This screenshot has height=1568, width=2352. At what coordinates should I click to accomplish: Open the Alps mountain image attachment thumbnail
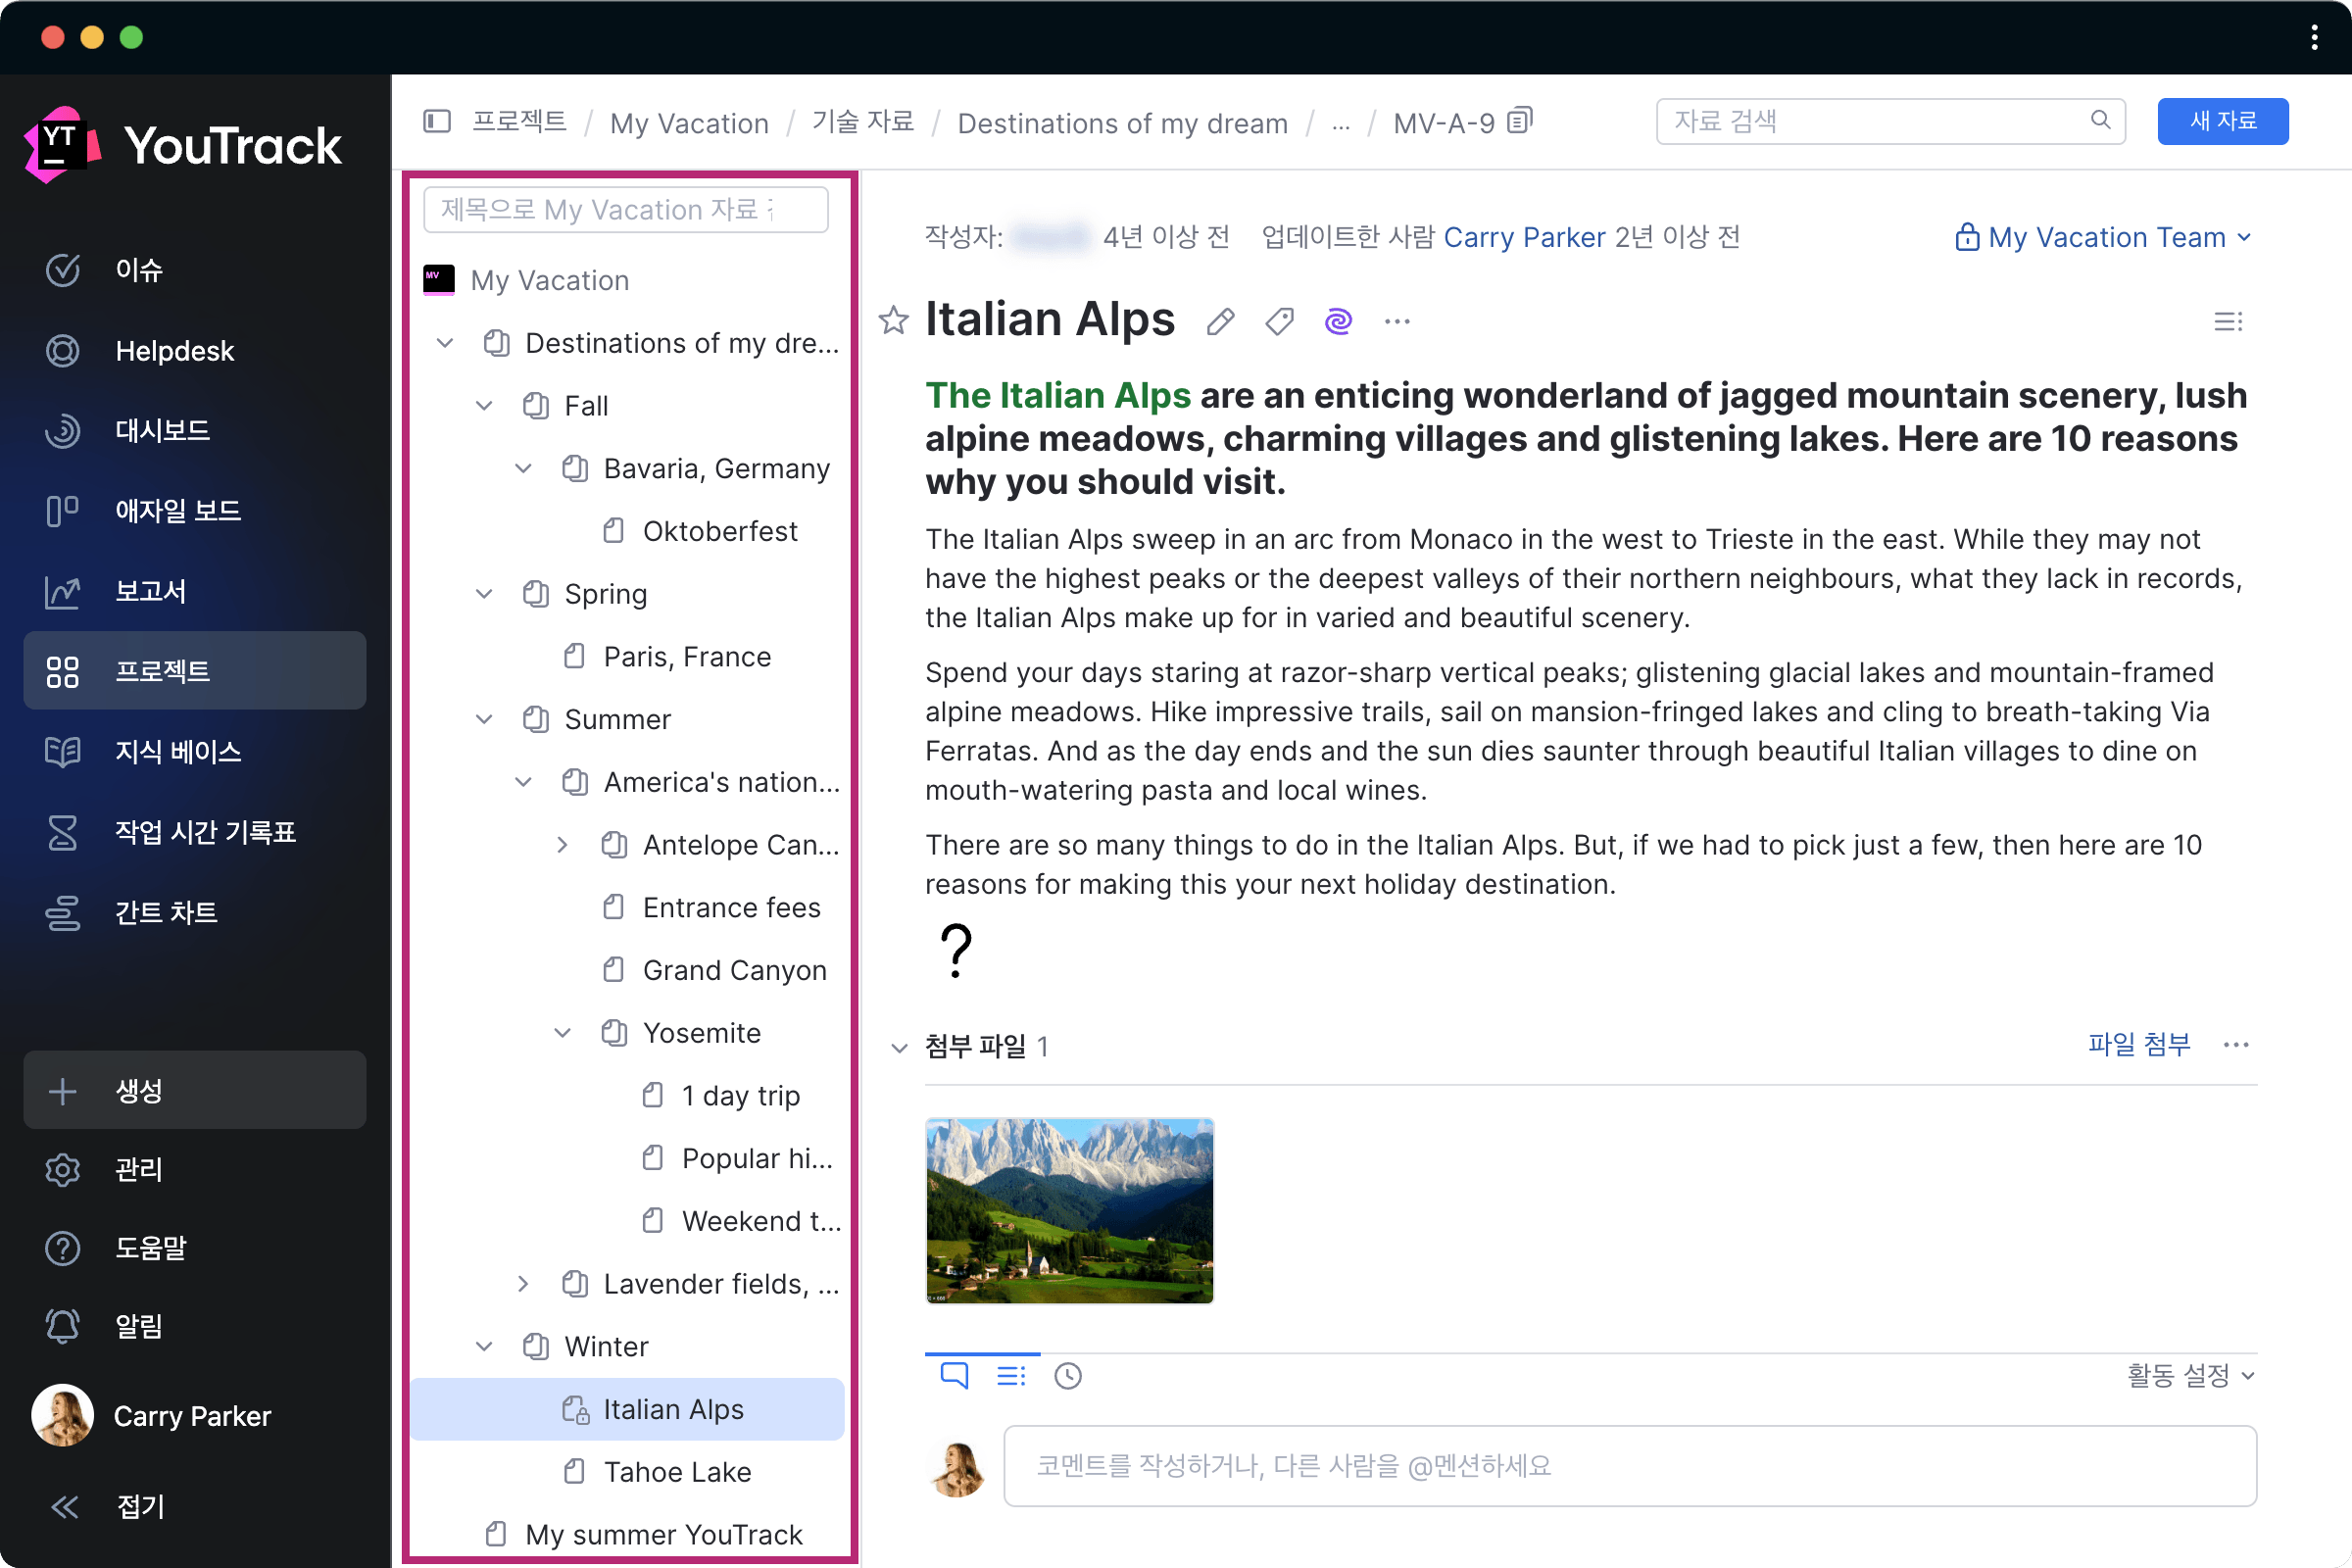tap(1069, 1210)
